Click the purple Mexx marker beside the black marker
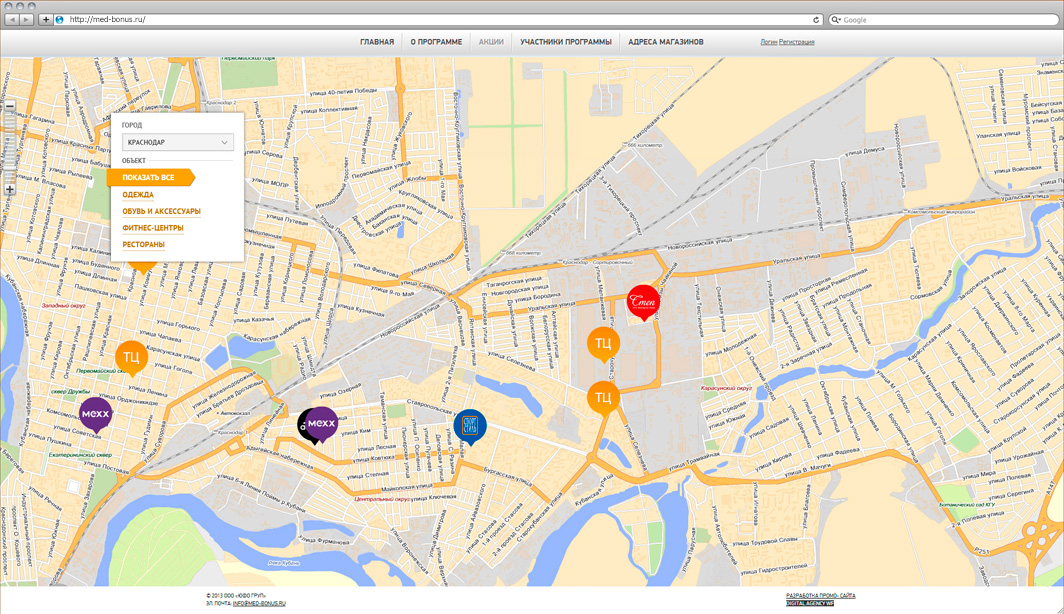The height and width of the screenshot is (614, 1064). coord(322,424)
